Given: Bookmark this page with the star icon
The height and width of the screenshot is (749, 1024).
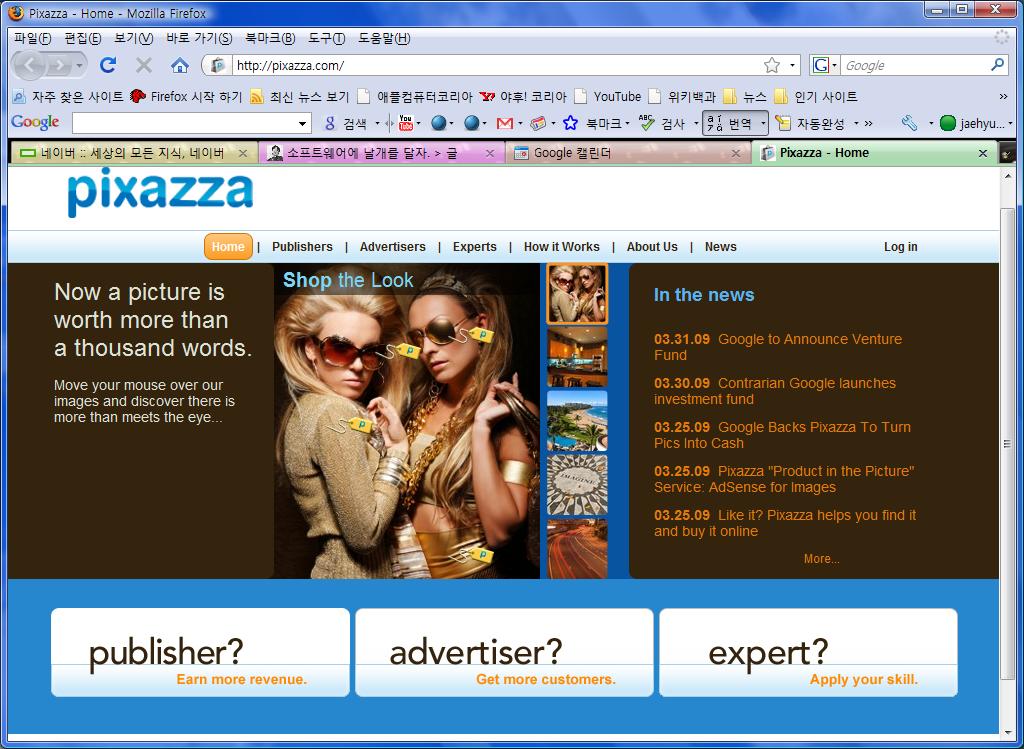Looking at the screenshot, I should tap(772, 65).
